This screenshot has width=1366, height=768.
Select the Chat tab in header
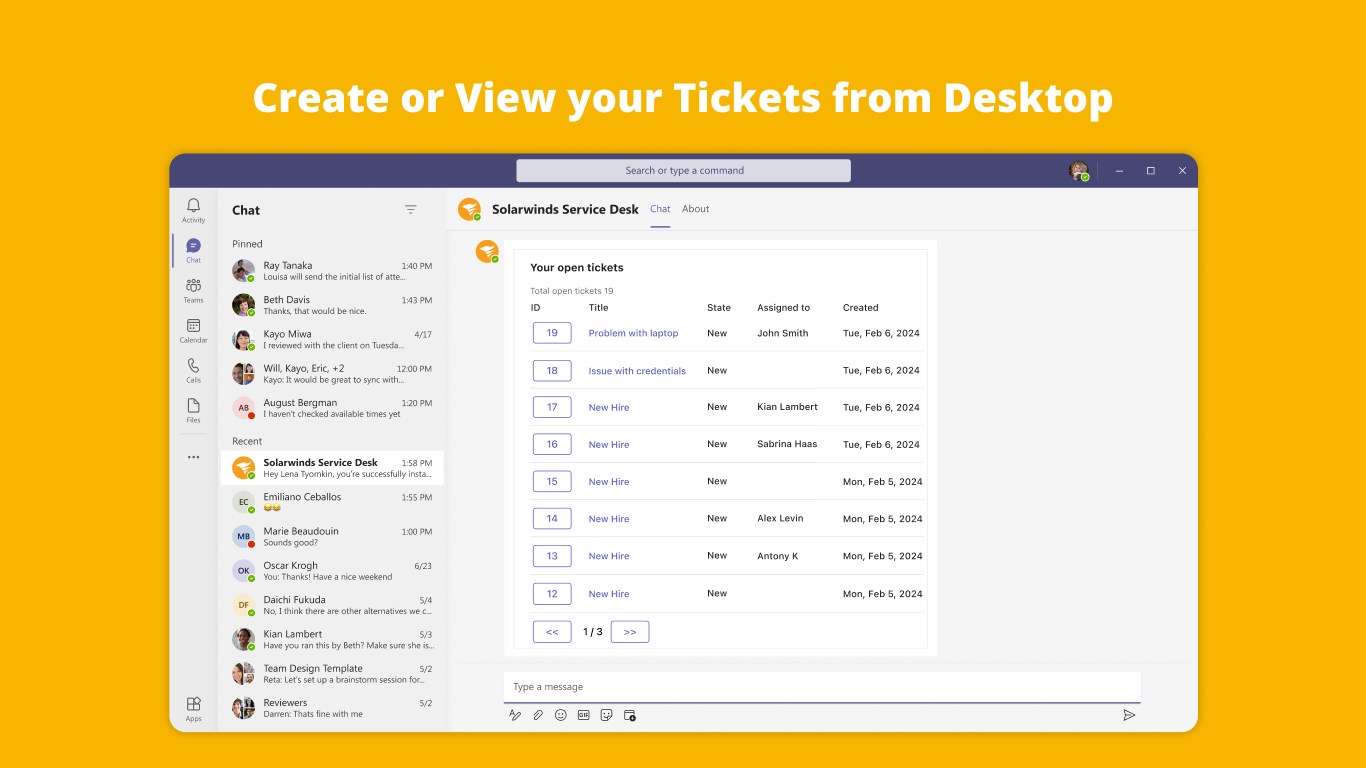click(660, 209)
